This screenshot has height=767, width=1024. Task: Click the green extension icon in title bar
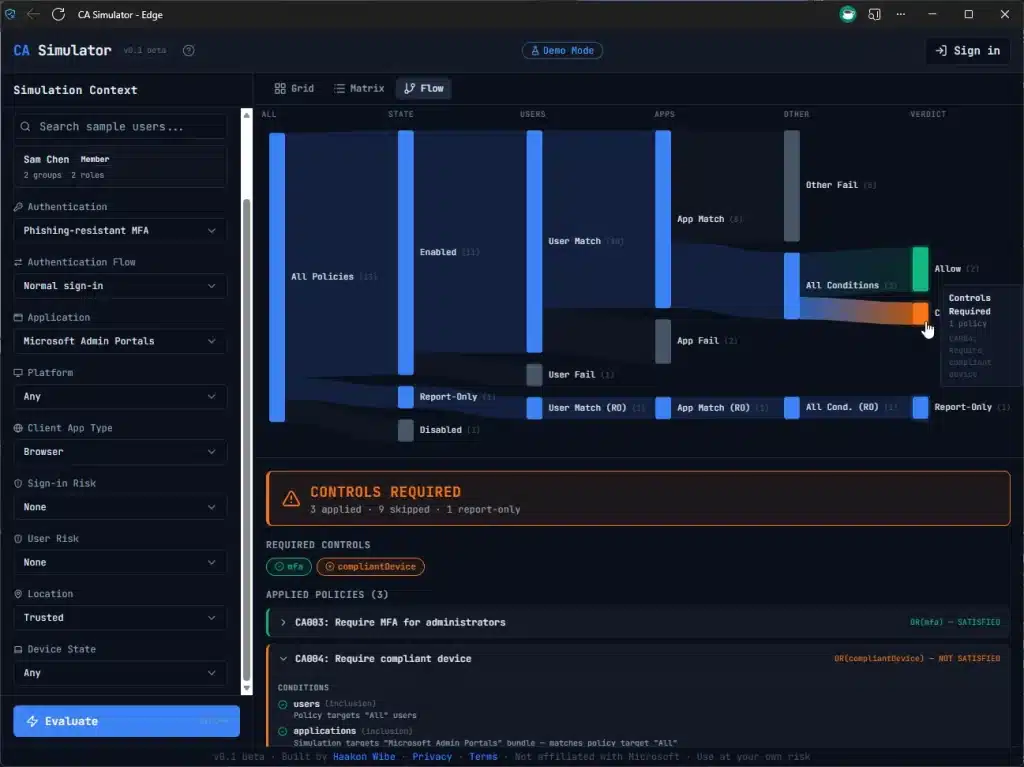[847, 15]
